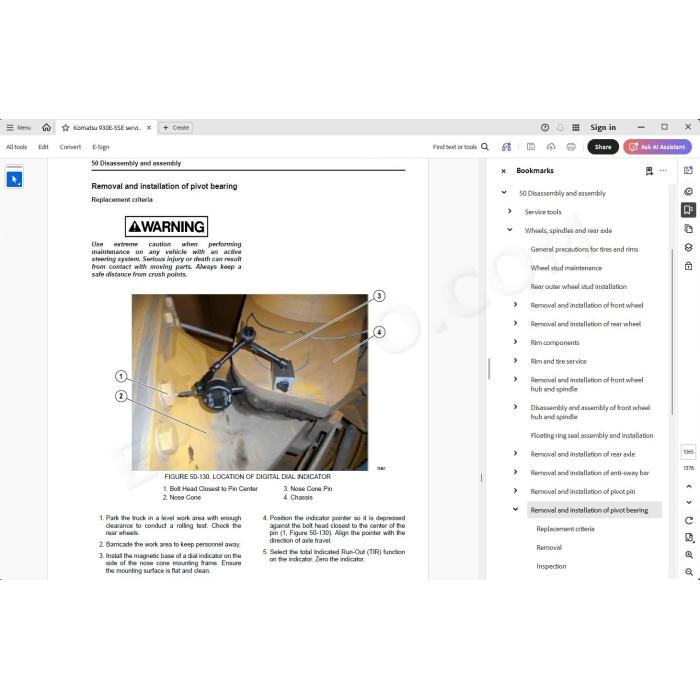This screenshot has height=700, width=700.
Task: Click the zoom in magnifier
Action: (689, 555)
